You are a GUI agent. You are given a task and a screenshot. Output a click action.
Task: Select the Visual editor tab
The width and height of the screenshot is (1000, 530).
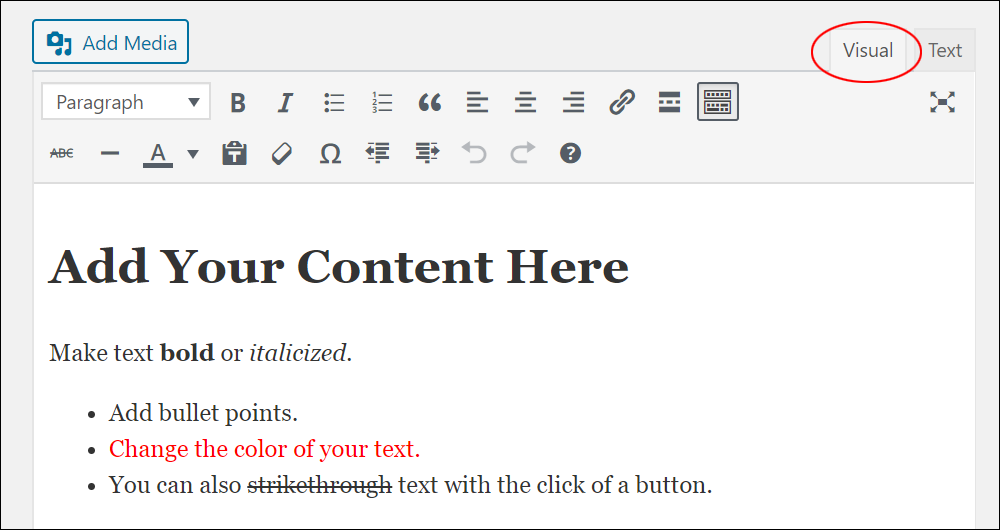coord(867,50)
